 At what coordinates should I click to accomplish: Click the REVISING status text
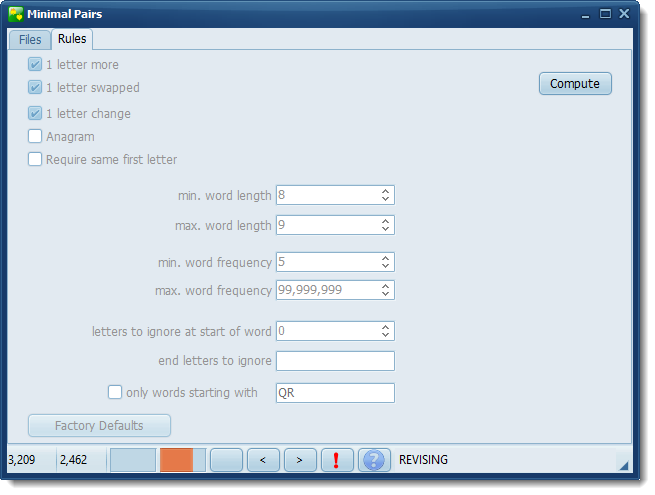(423, 460)
